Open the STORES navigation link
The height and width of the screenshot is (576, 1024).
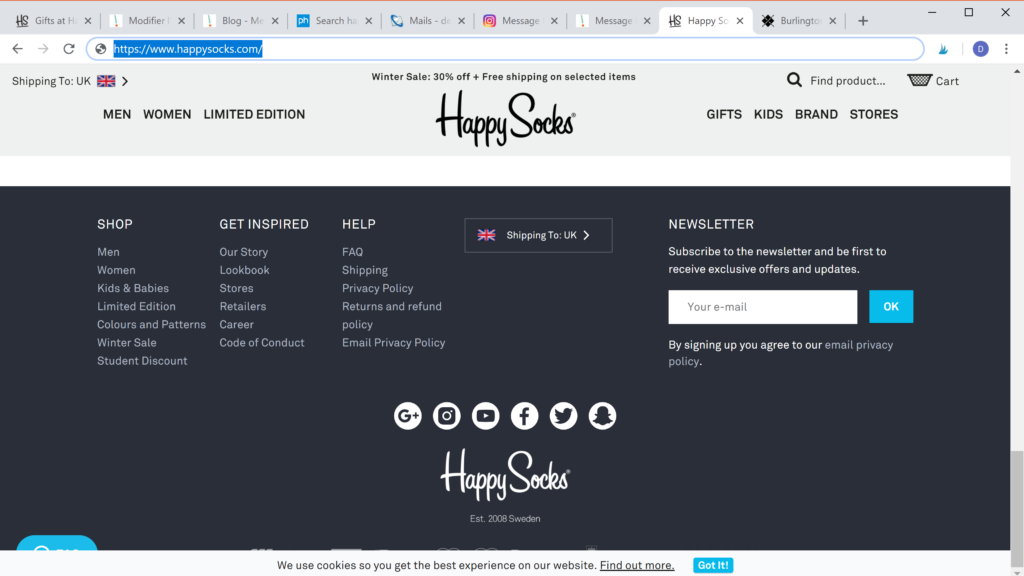[x=874, y=114]
